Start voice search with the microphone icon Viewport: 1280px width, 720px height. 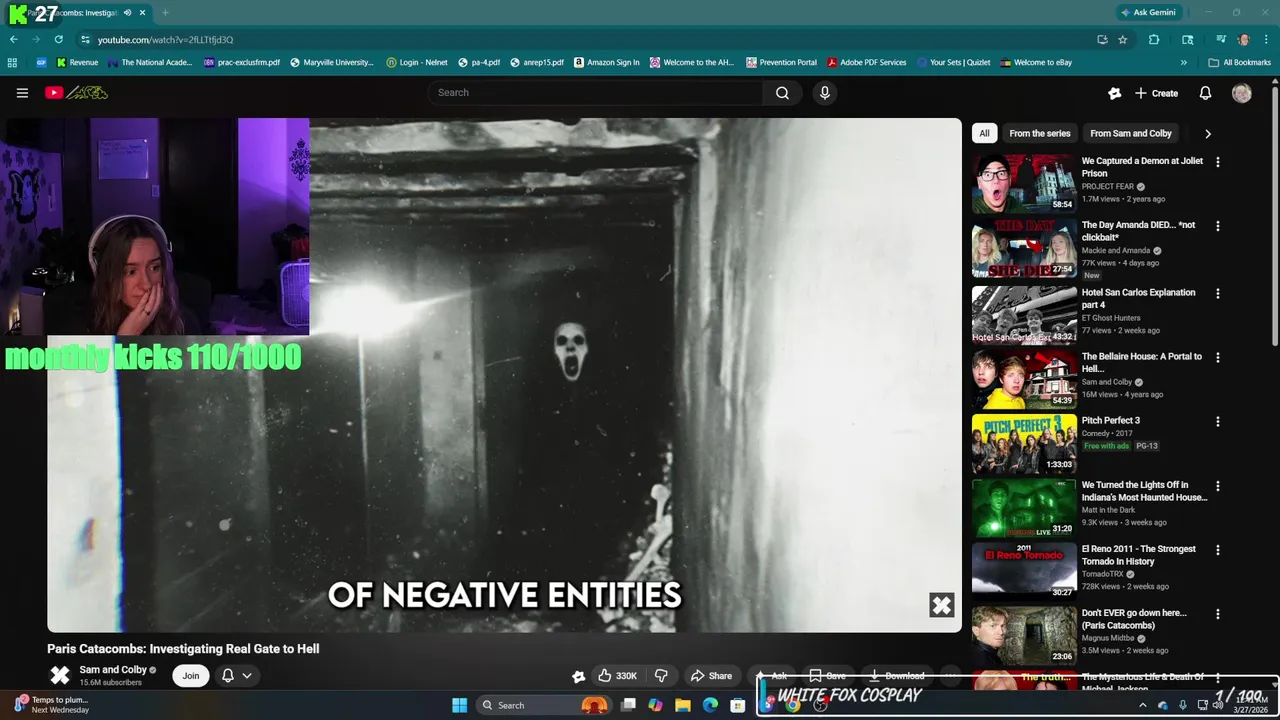[x=824, y=93]
